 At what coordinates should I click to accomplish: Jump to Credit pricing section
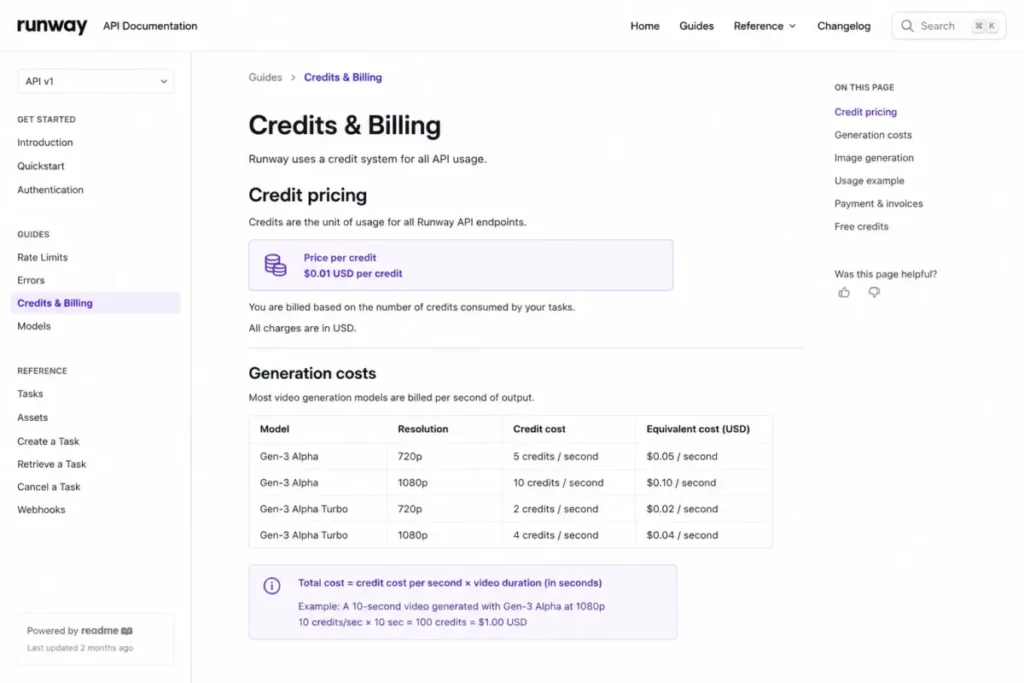(x=865, y=112)
